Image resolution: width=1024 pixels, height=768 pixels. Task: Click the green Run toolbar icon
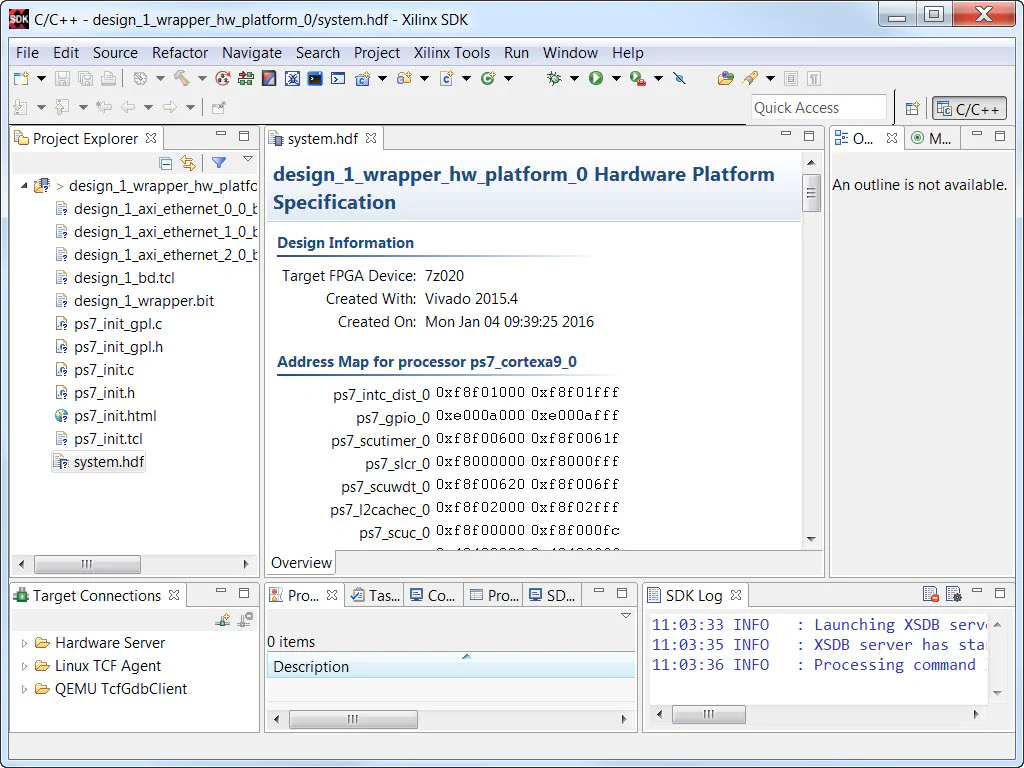pyautogui.click(x=595, y=80)
